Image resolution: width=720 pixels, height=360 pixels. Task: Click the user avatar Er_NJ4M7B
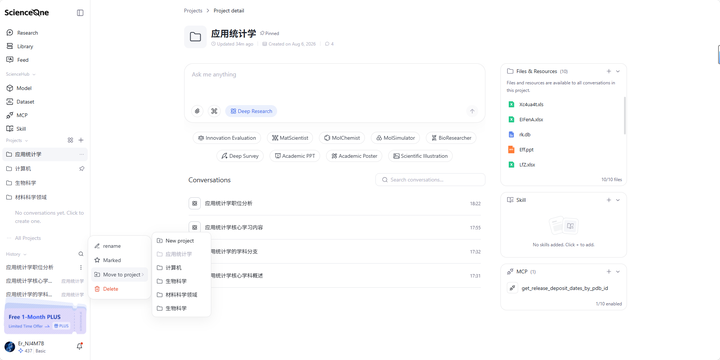[x=10, y=347]
